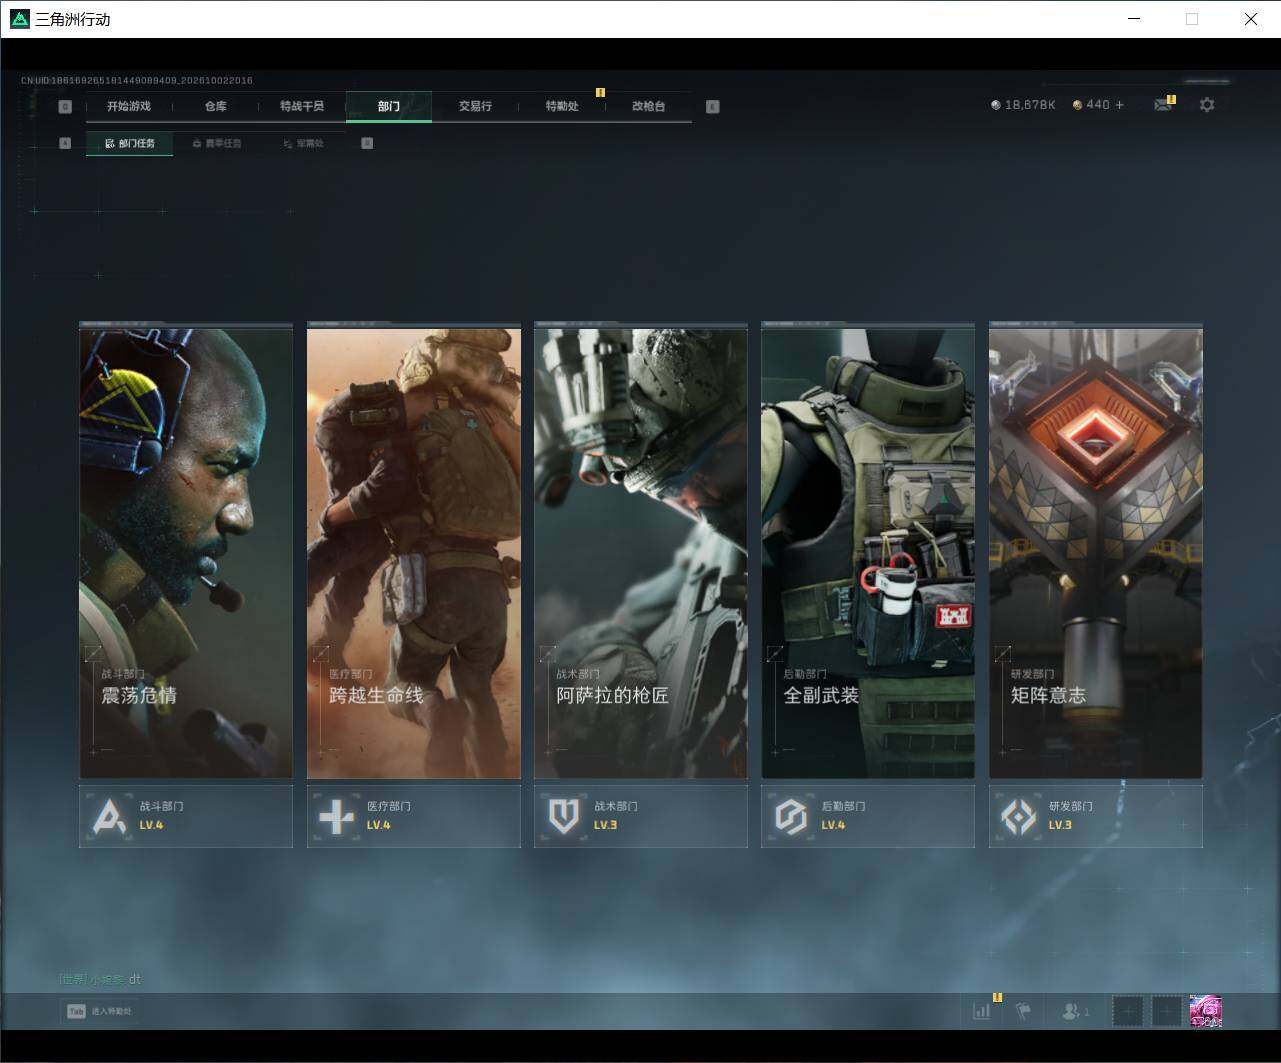Open the player avatar portrait
The width and height of the screenshot is (1281, 1063).
point(1205,1011)
